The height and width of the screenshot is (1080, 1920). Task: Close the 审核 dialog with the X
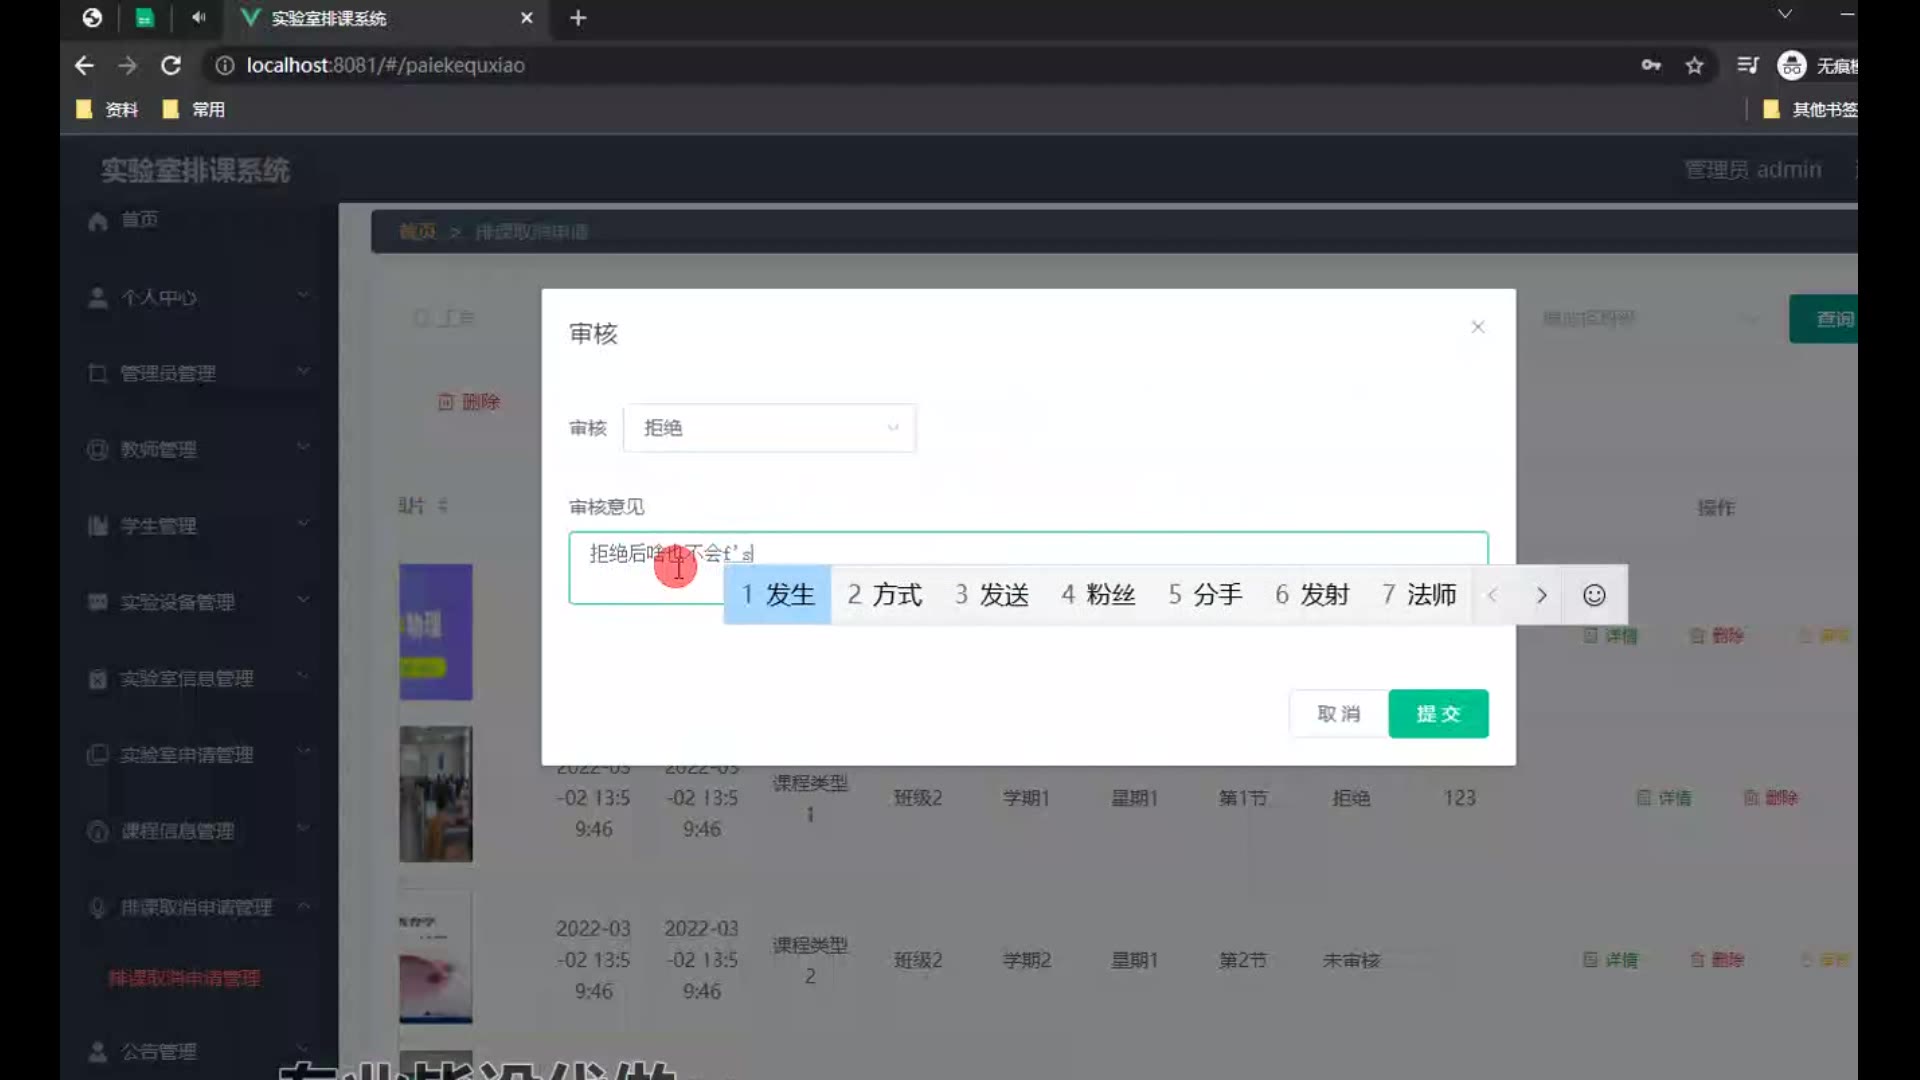pos(1478,327)
